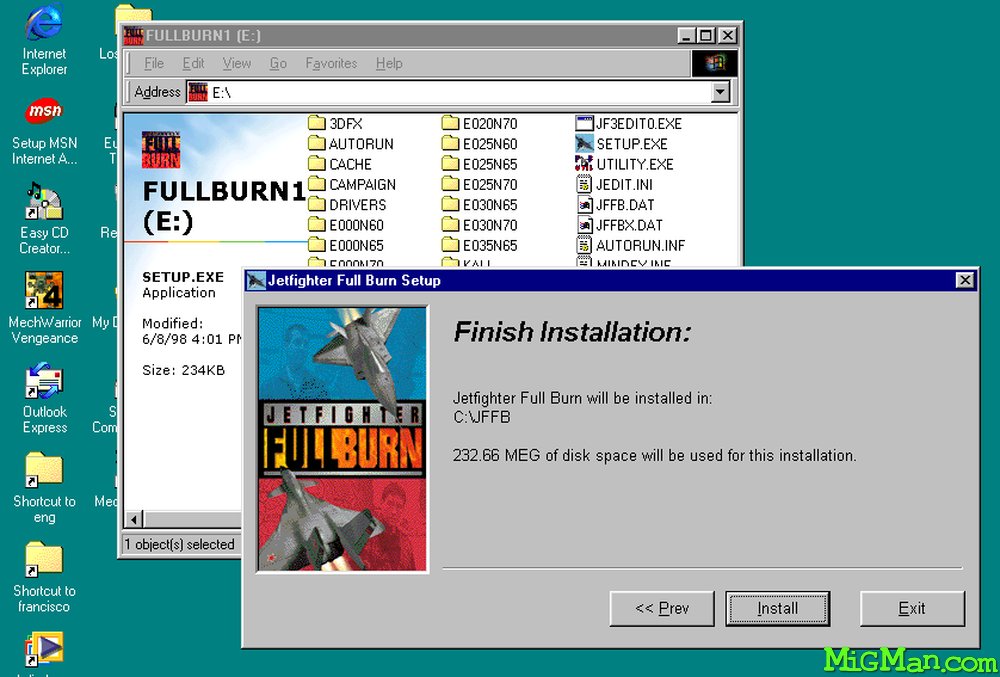Click Explorer horizontal scrollbar left arrow
The width and height of the screenshot is (1000, 677).
[x=133, y=519]
